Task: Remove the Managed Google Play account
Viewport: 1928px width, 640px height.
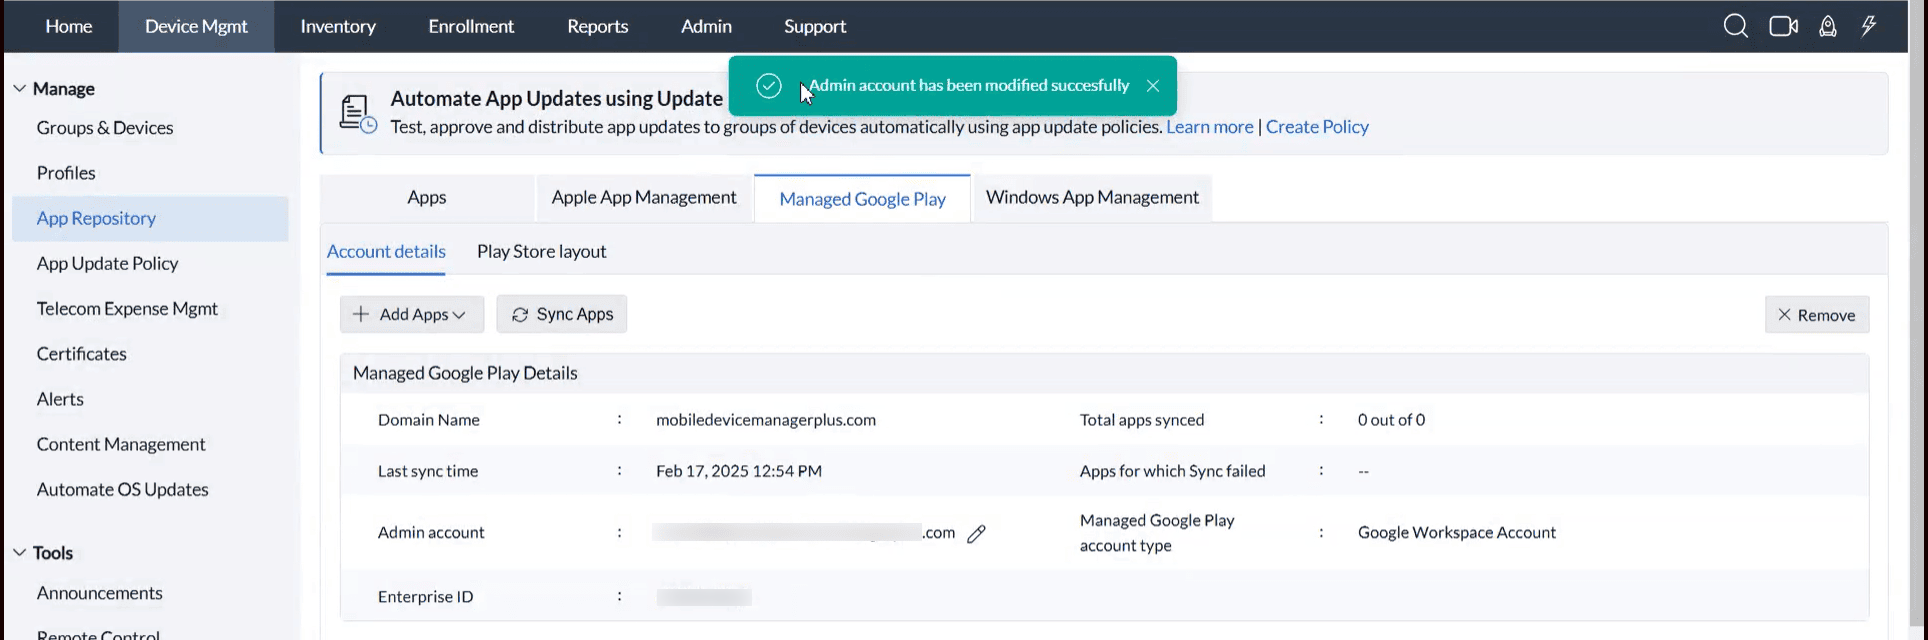Action: [1816, 315]
